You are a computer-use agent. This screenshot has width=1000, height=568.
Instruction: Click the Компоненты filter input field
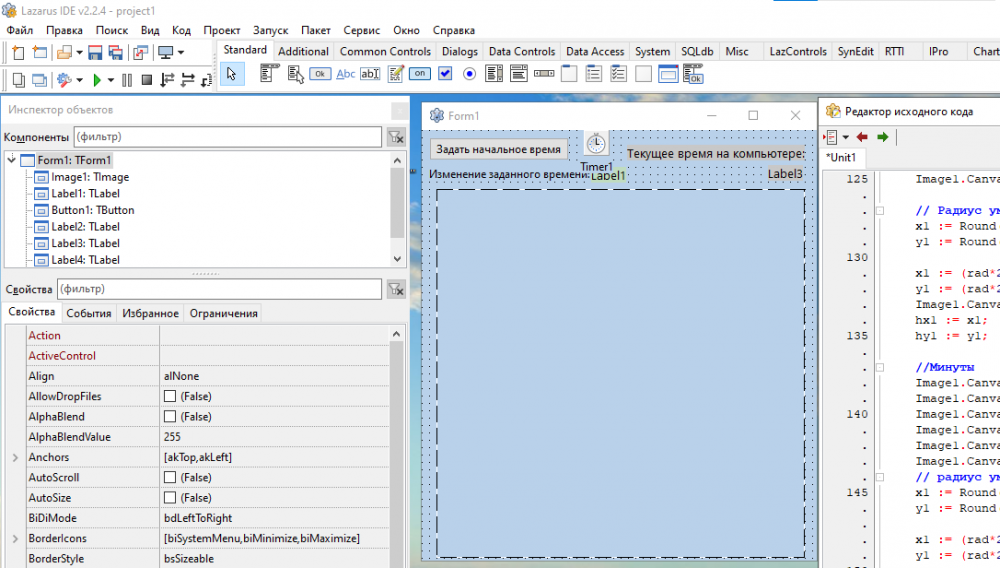pyautogui.click(x=227, y=137)
